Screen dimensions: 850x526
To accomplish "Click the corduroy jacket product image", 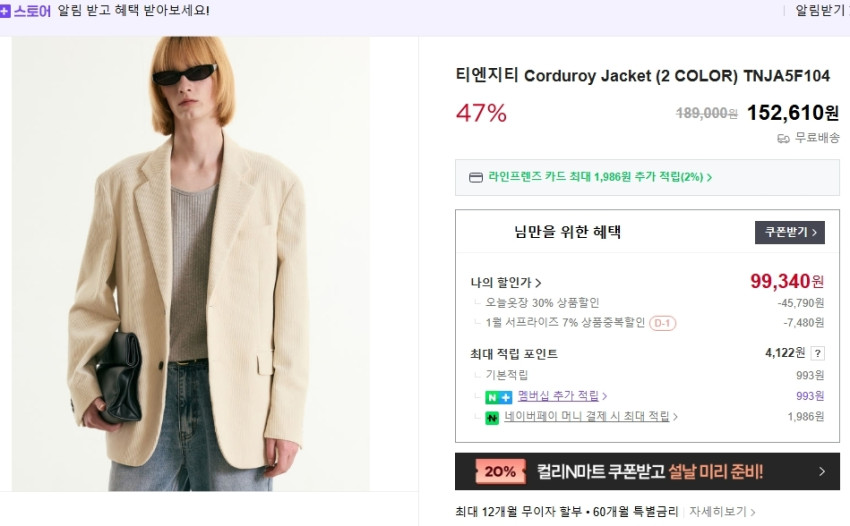I will click(x=191, y=264).
